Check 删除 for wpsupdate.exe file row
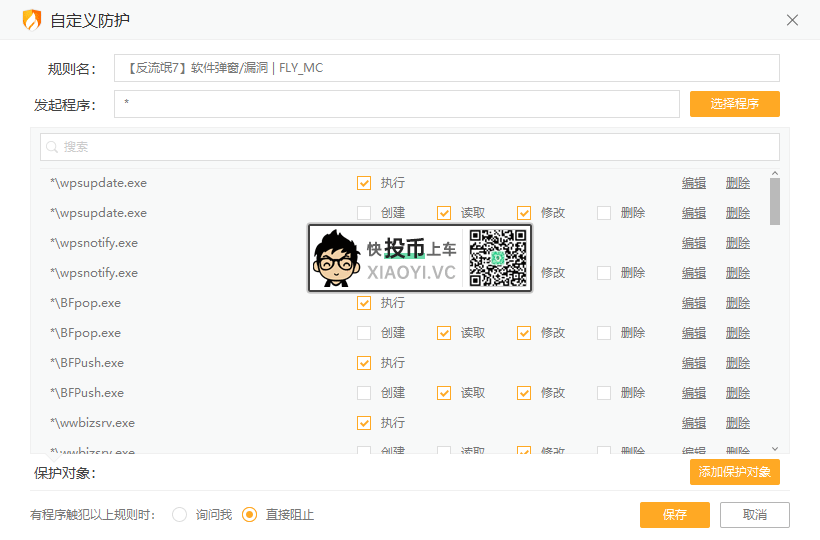Screen dimensions: 820x540 point(604,213)
